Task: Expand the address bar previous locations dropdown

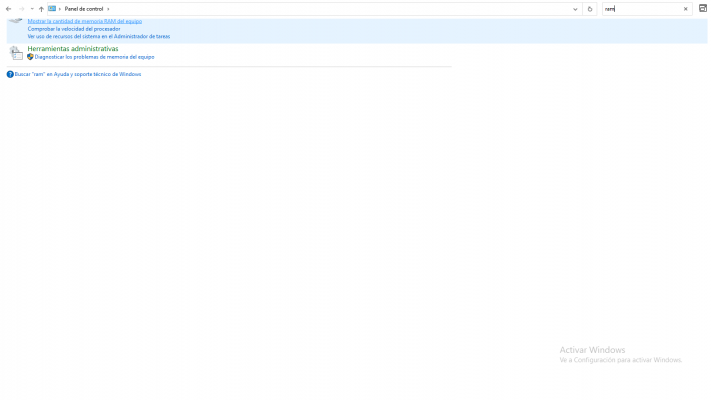Action: tap(575, 9)
